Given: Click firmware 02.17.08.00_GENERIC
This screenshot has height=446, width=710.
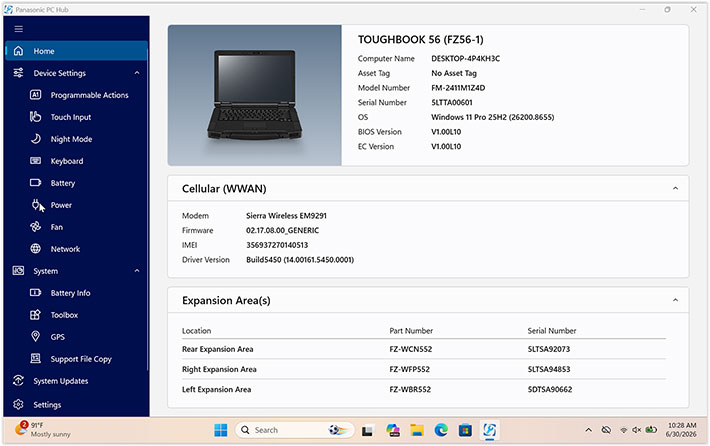Looking at the screenshot, I should [282, 230].
